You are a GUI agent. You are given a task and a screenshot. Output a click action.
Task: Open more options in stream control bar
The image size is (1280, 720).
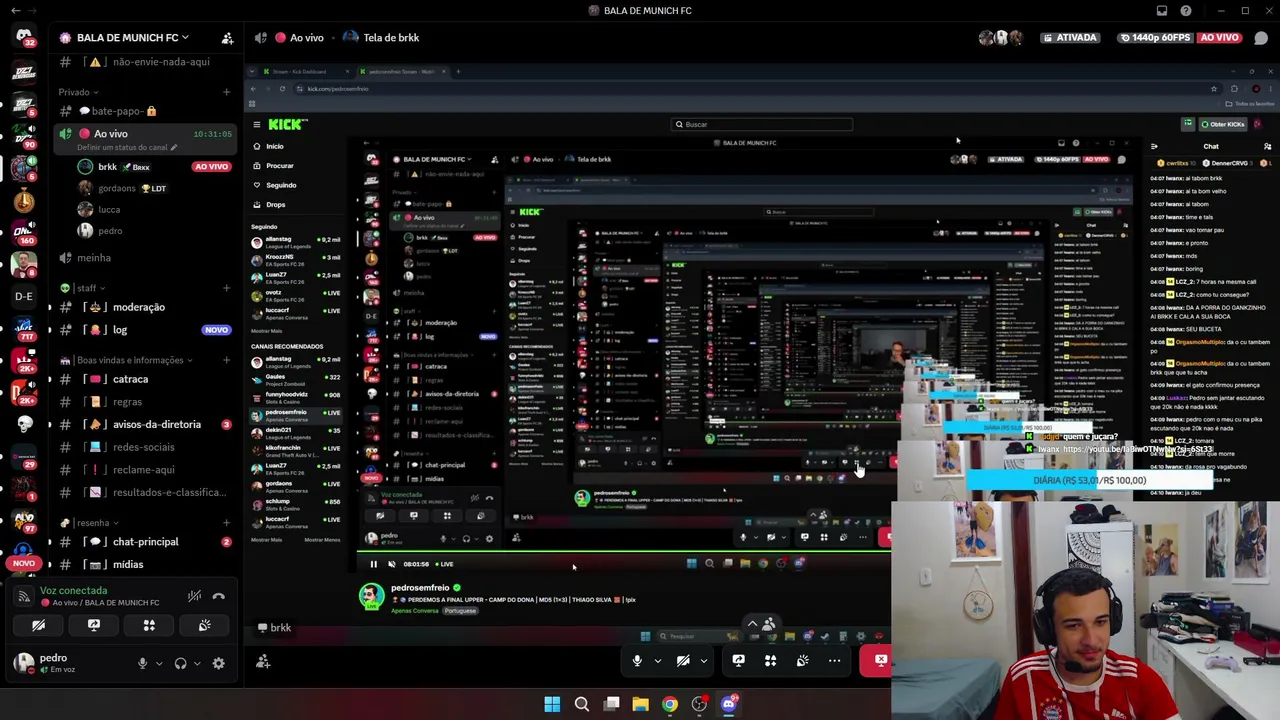click(x=834, y=660)
